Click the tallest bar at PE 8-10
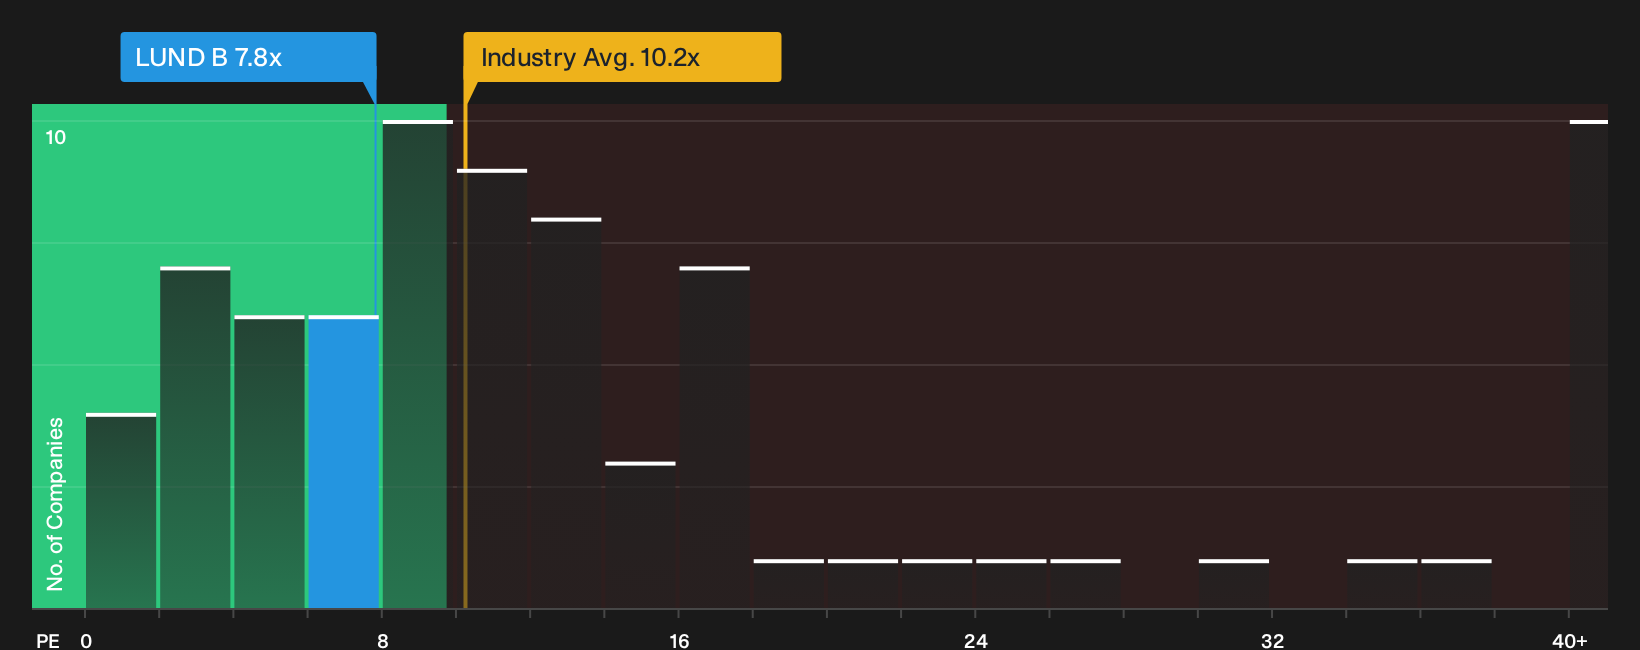 tap(417, 364)
